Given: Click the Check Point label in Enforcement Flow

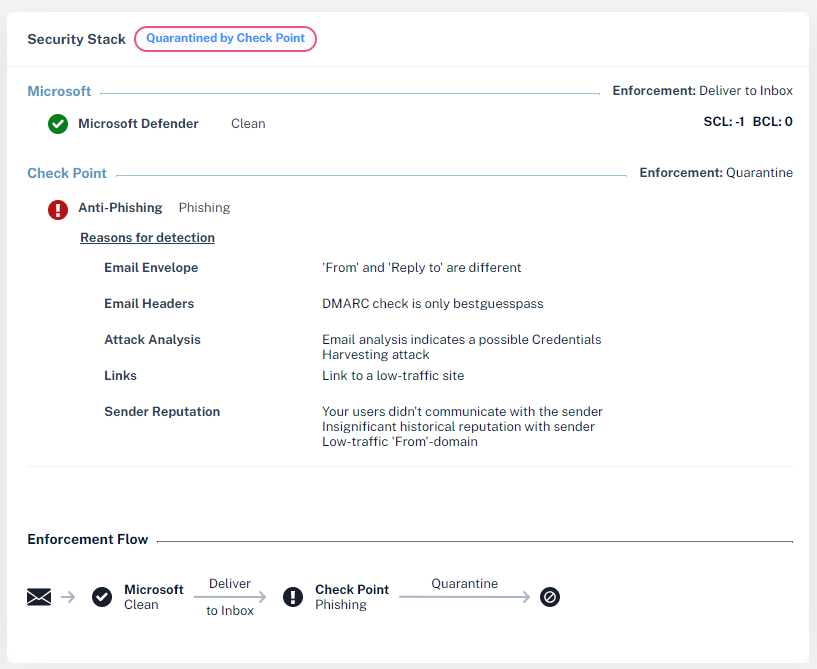Looking at the screenshot, I should (352, 589).
